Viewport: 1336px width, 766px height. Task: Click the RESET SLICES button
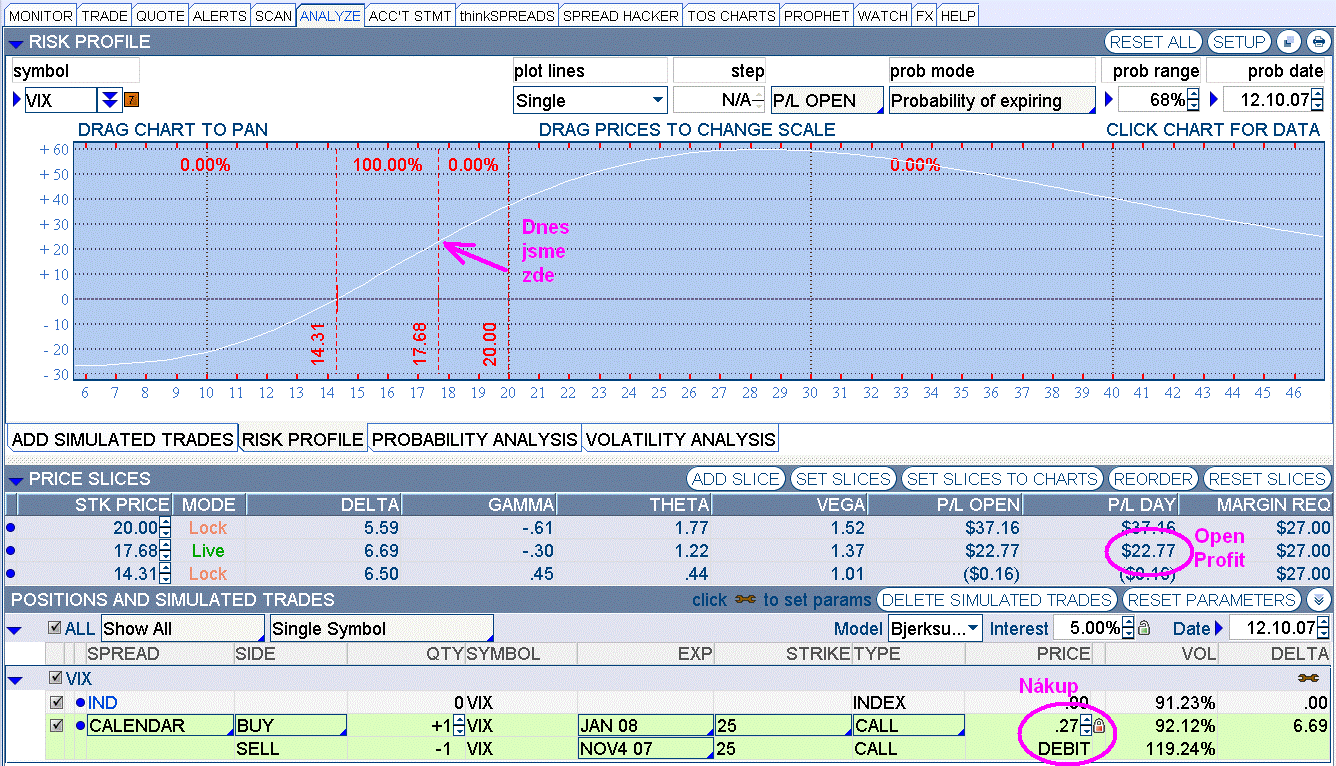pos(1267,479)
